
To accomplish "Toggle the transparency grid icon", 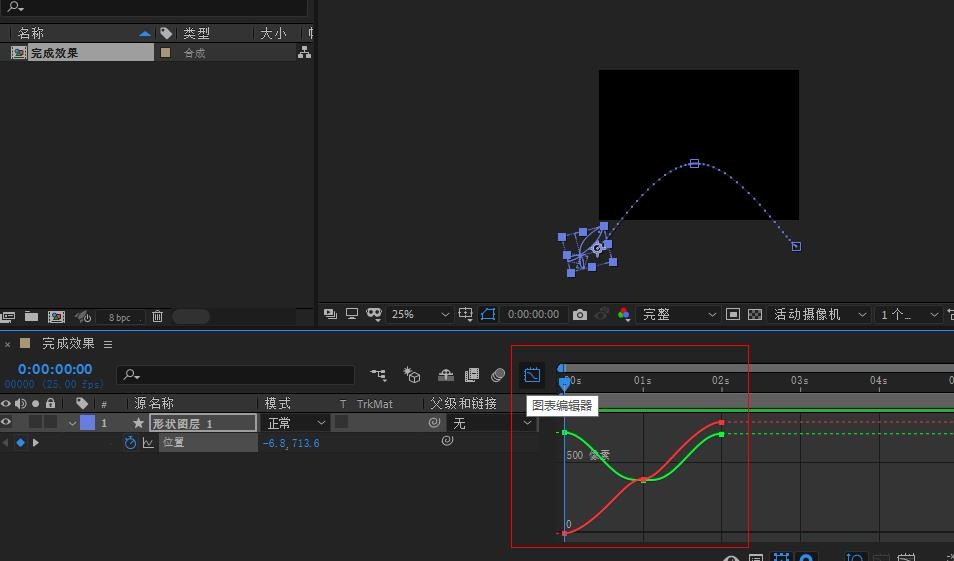I will point(754,314).
